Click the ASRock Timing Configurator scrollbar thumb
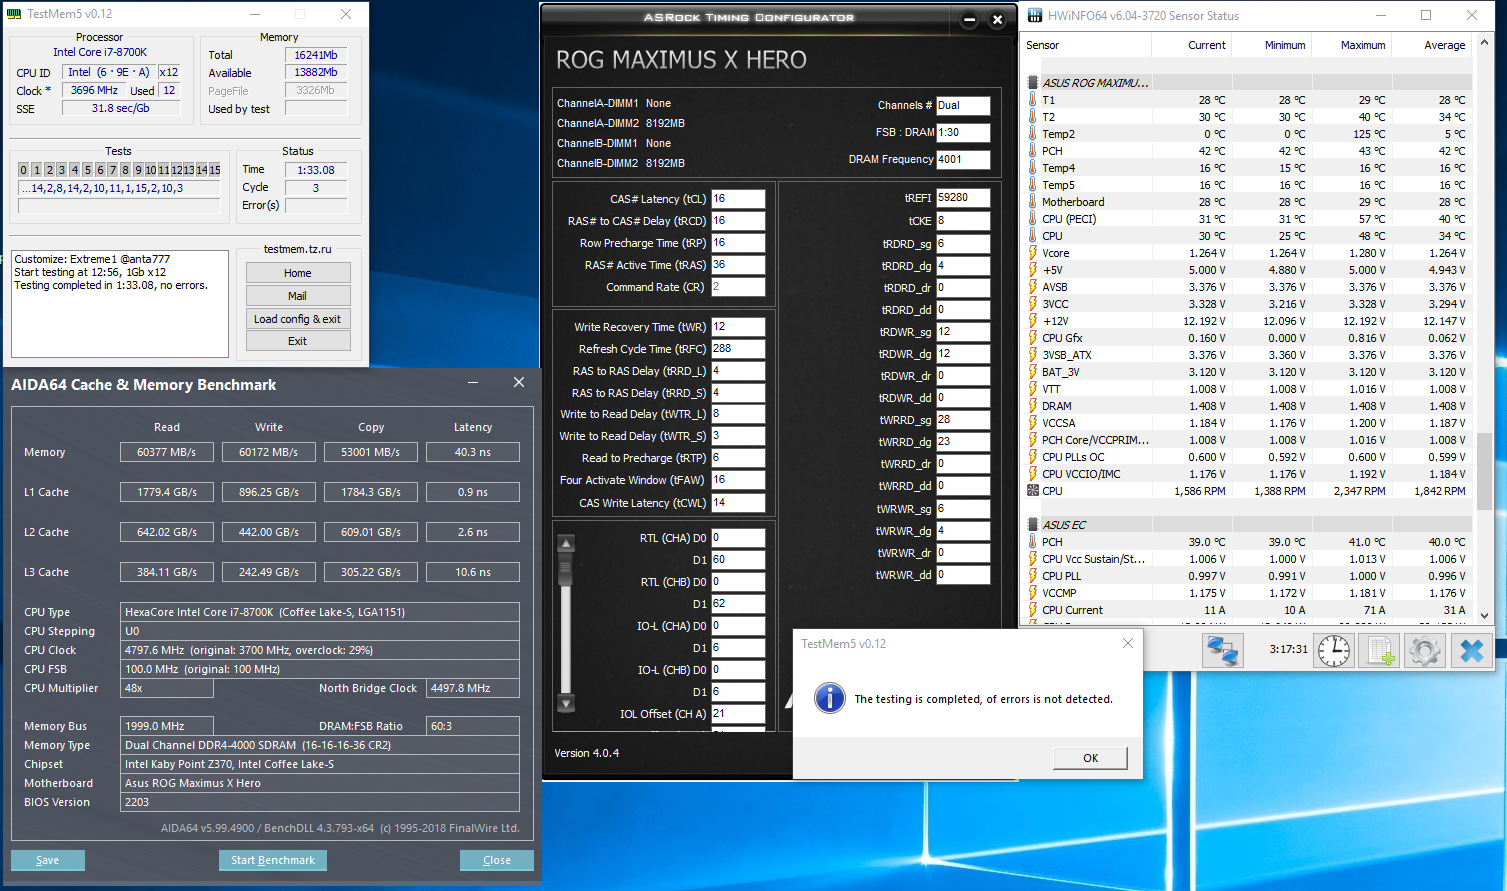This screenshot has height=891, width=1507. (x=566, y=570)
